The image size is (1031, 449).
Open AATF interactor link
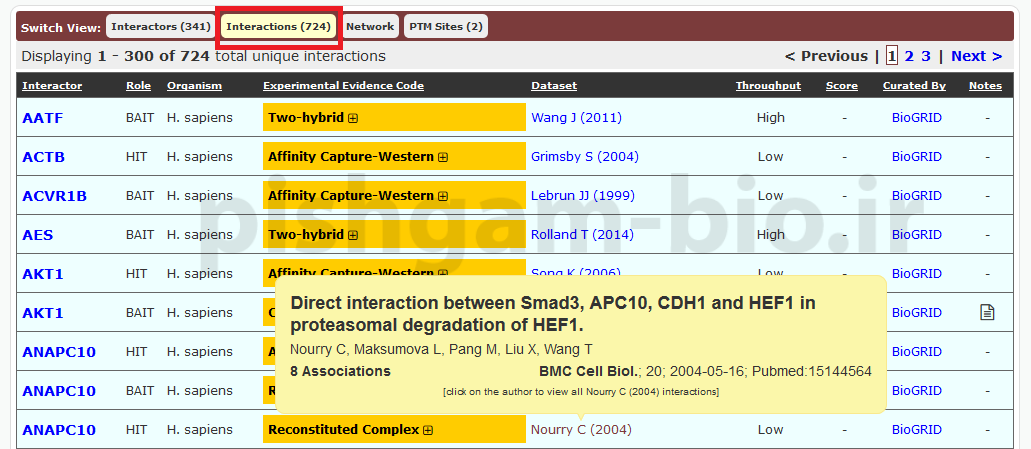pyautogui.click(x=42, y=118)
